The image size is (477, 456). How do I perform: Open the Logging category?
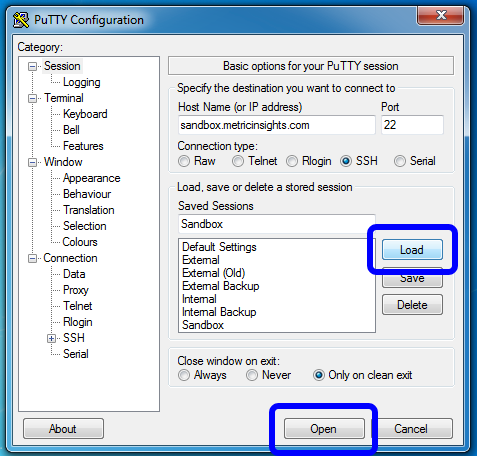tap(82, 82)
